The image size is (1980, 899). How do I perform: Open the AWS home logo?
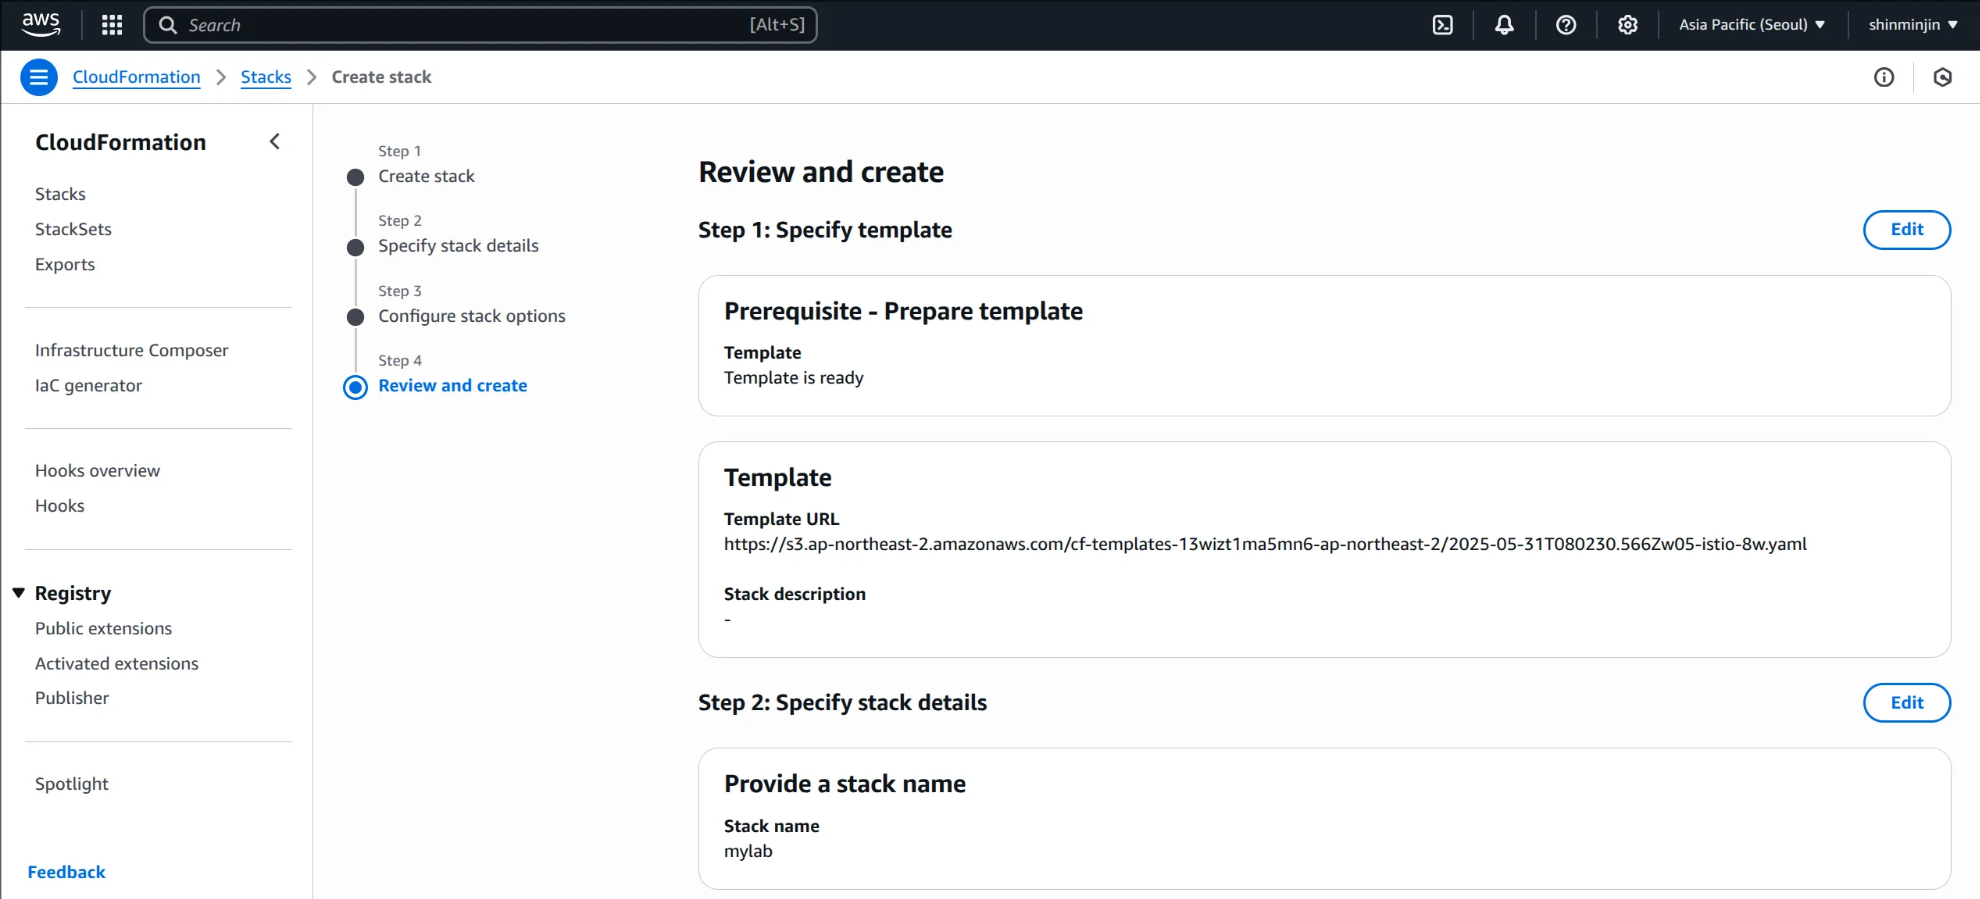41,24
